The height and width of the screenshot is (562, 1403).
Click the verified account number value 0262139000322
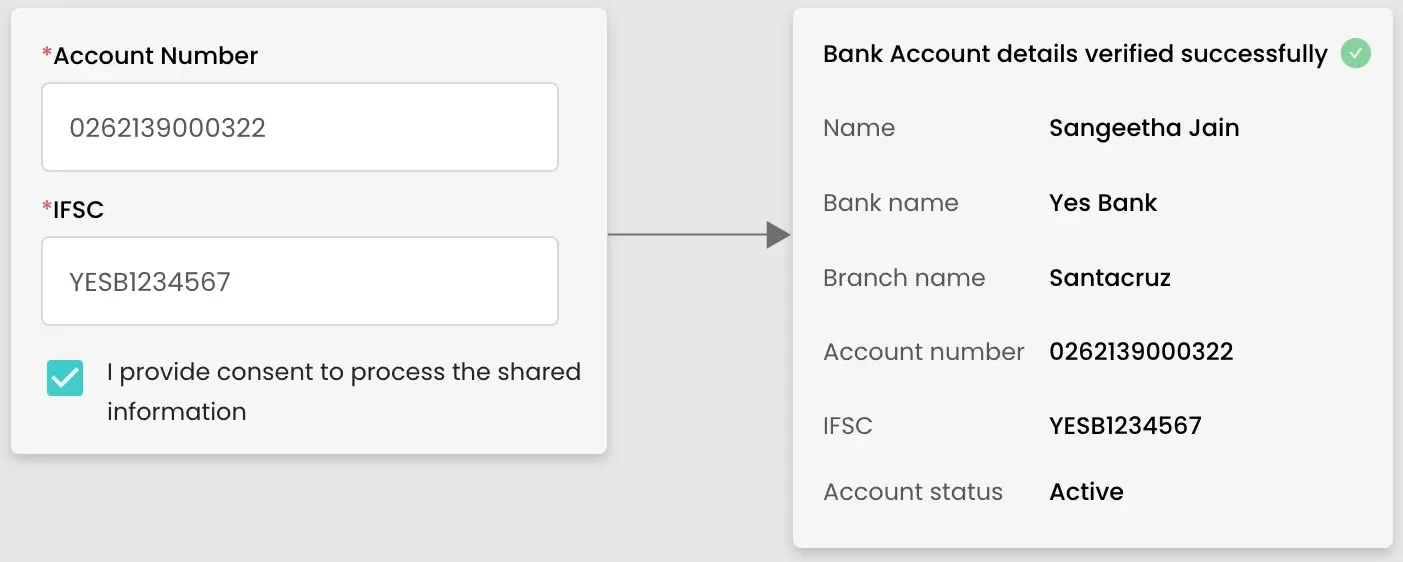pyautogui.click(x=1141, y=352)
